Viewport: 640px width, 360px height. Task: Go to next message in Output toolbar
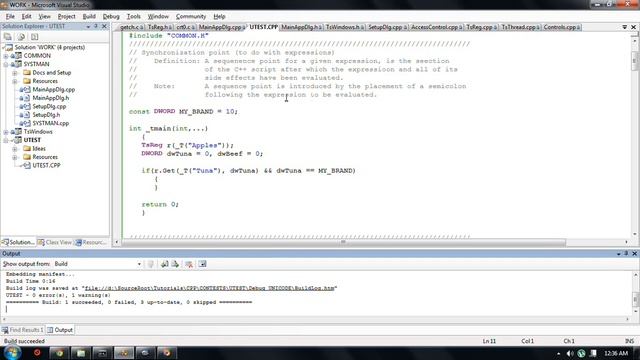(x=175, y=264)
